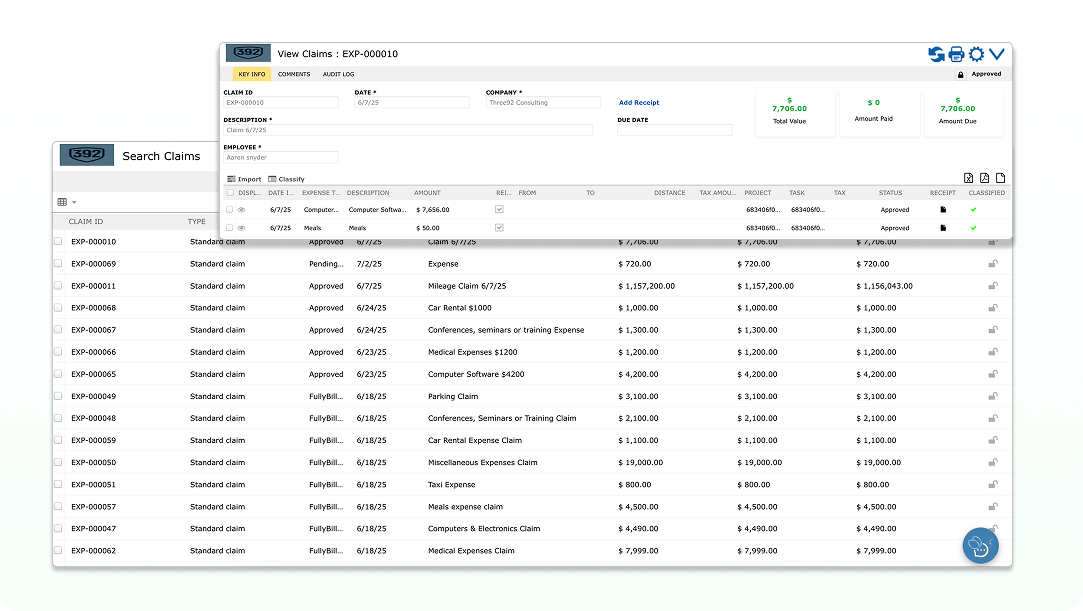1083x611 pixels.
Task: Click the Claim ID input field
Action: (281, 103)
